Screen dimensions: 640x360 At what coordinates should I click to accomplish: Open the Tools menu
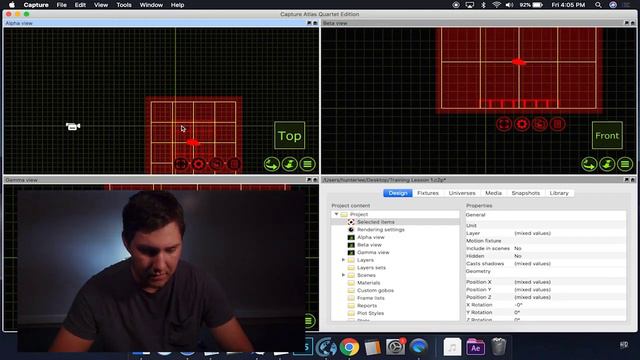point(124,5)
